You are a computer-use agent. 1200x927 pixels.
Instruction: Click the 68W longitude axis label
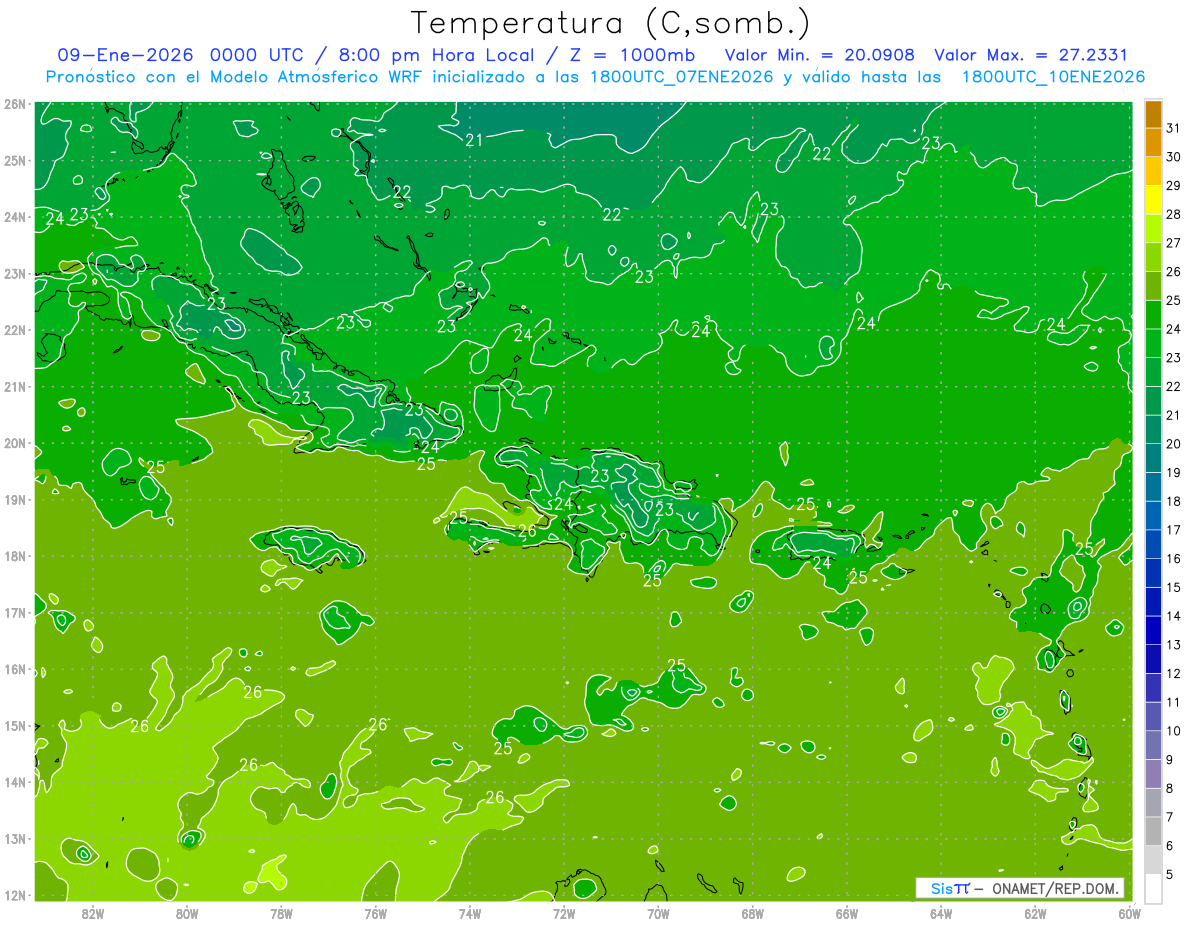click(753, 913)
